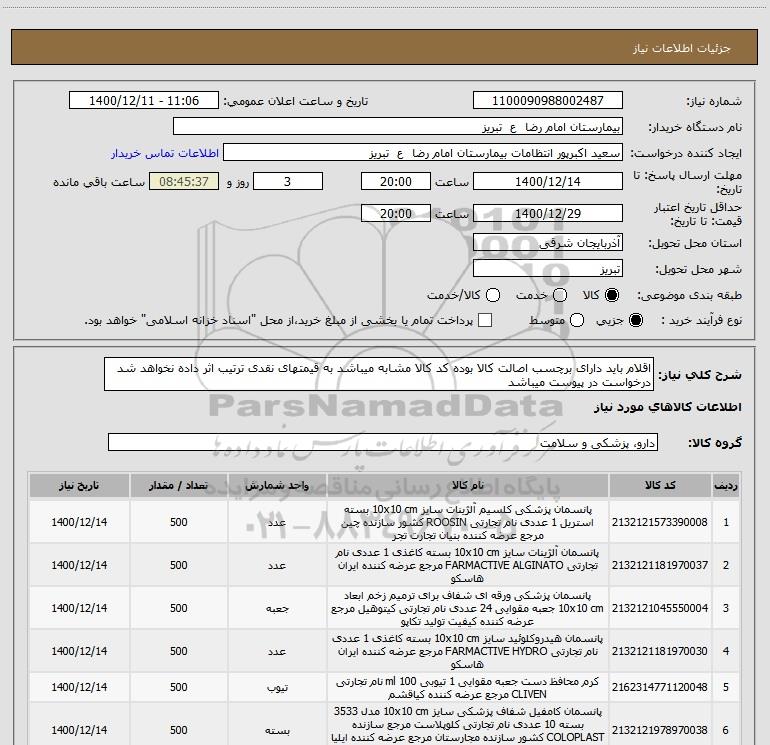Screen dimensions: 770x745
Task: Click the delivery city field تبریز
Action: (x=548, y=269)
